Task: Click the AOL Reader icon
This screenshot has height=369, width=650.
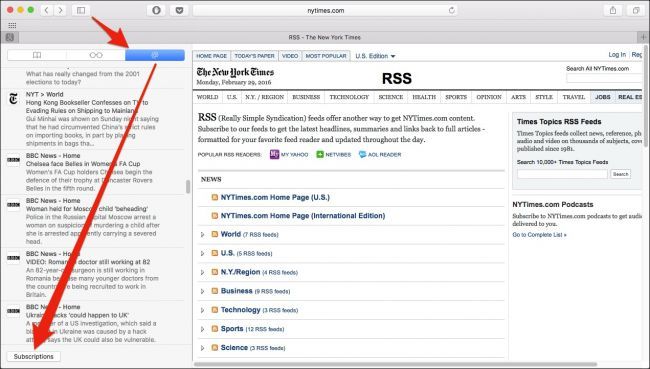Action: tap(362, 154)
